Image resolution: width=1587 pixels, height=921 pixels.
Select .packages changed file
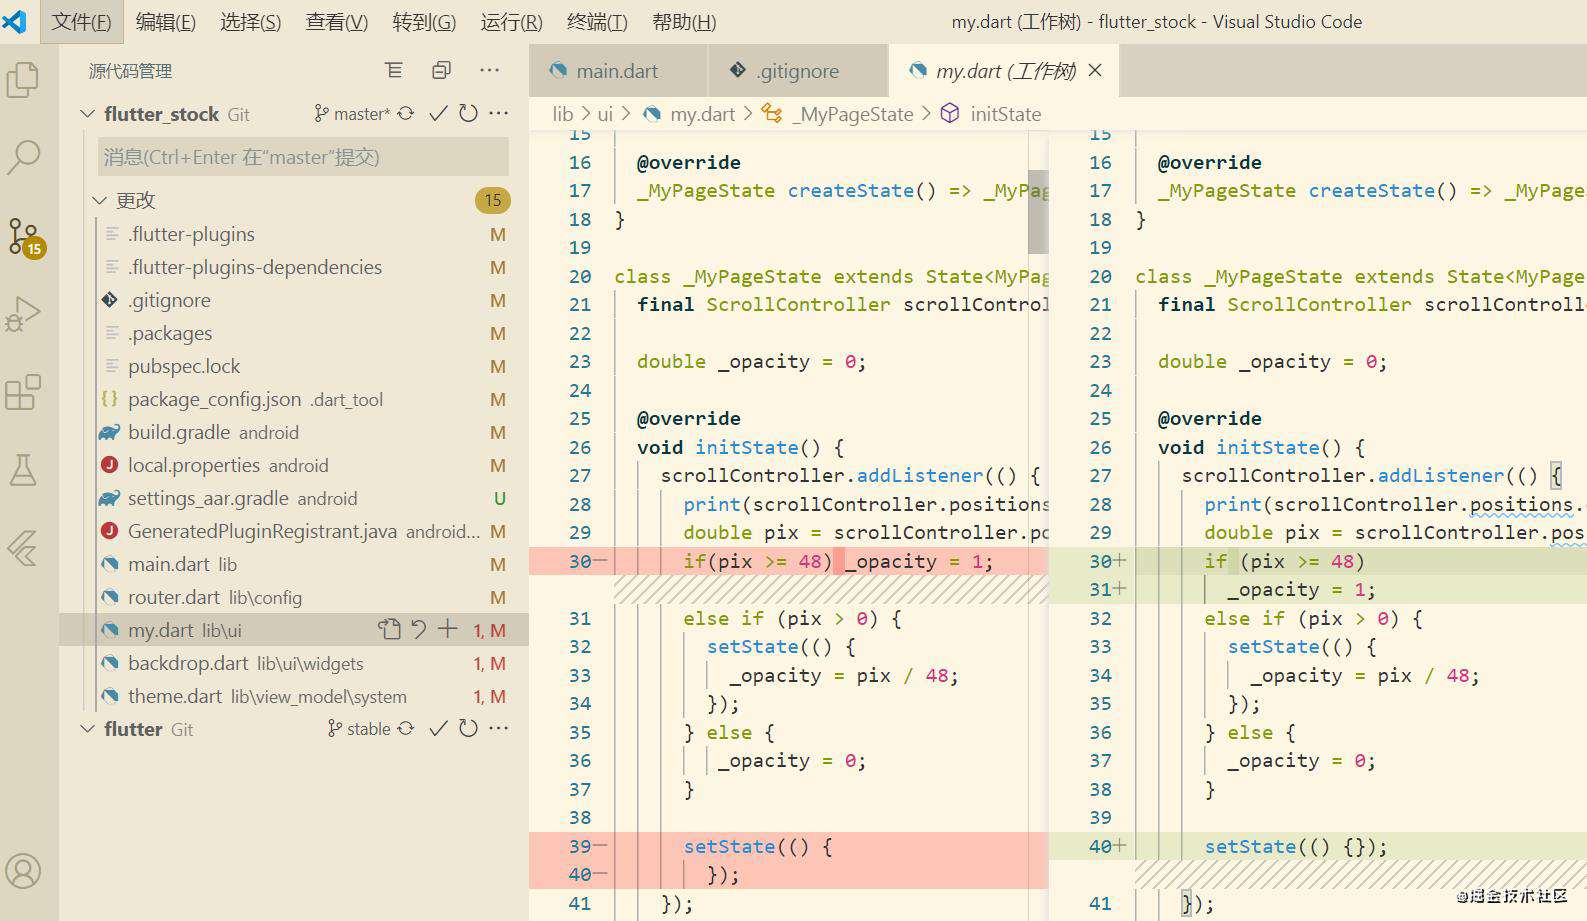coord(294,333)
